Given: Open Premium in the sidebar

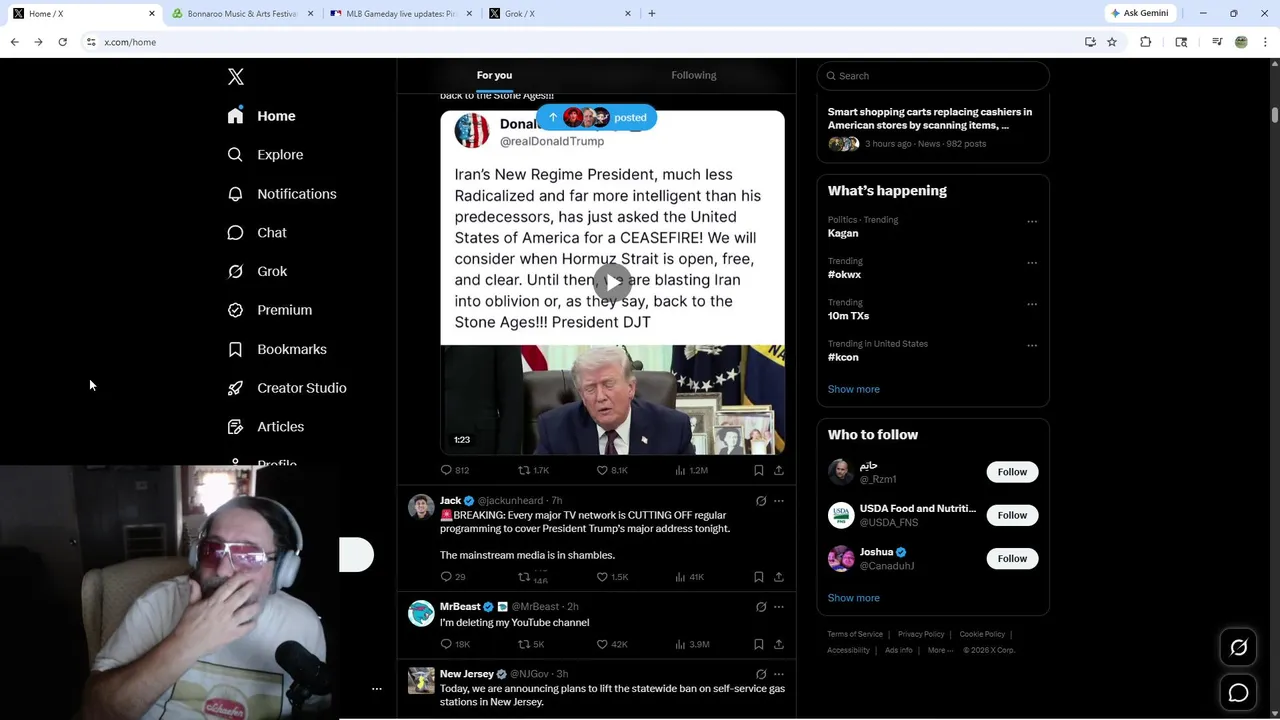Looking at the screenshot, I should 270,310.
